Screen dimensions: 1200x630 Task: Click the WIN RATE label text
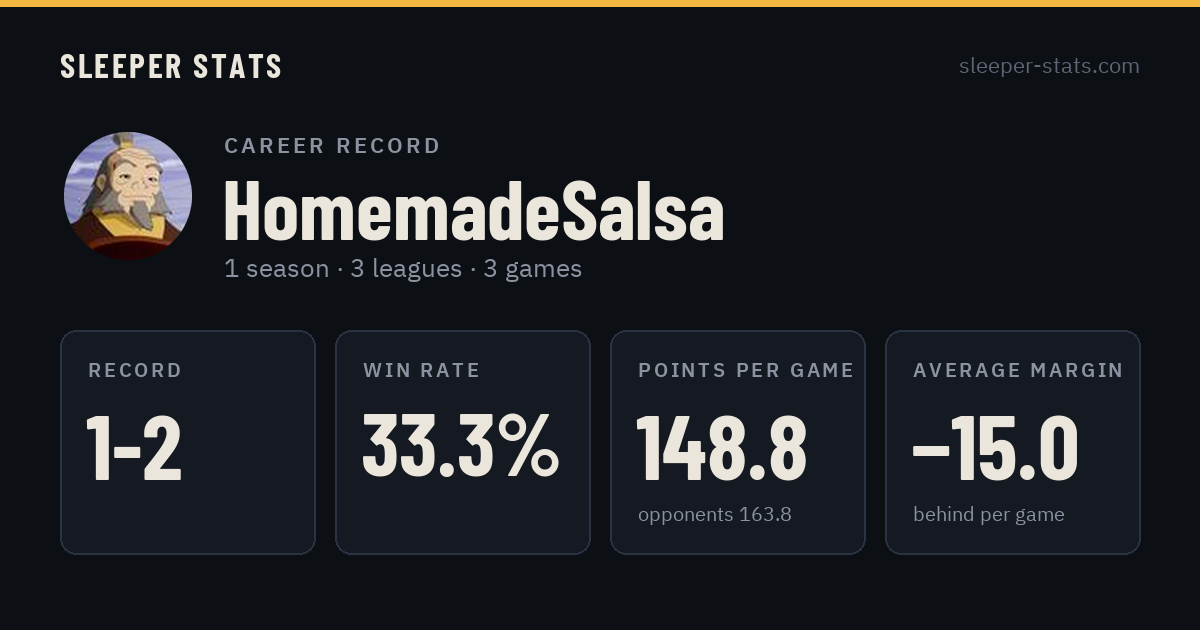click(422, 370)
